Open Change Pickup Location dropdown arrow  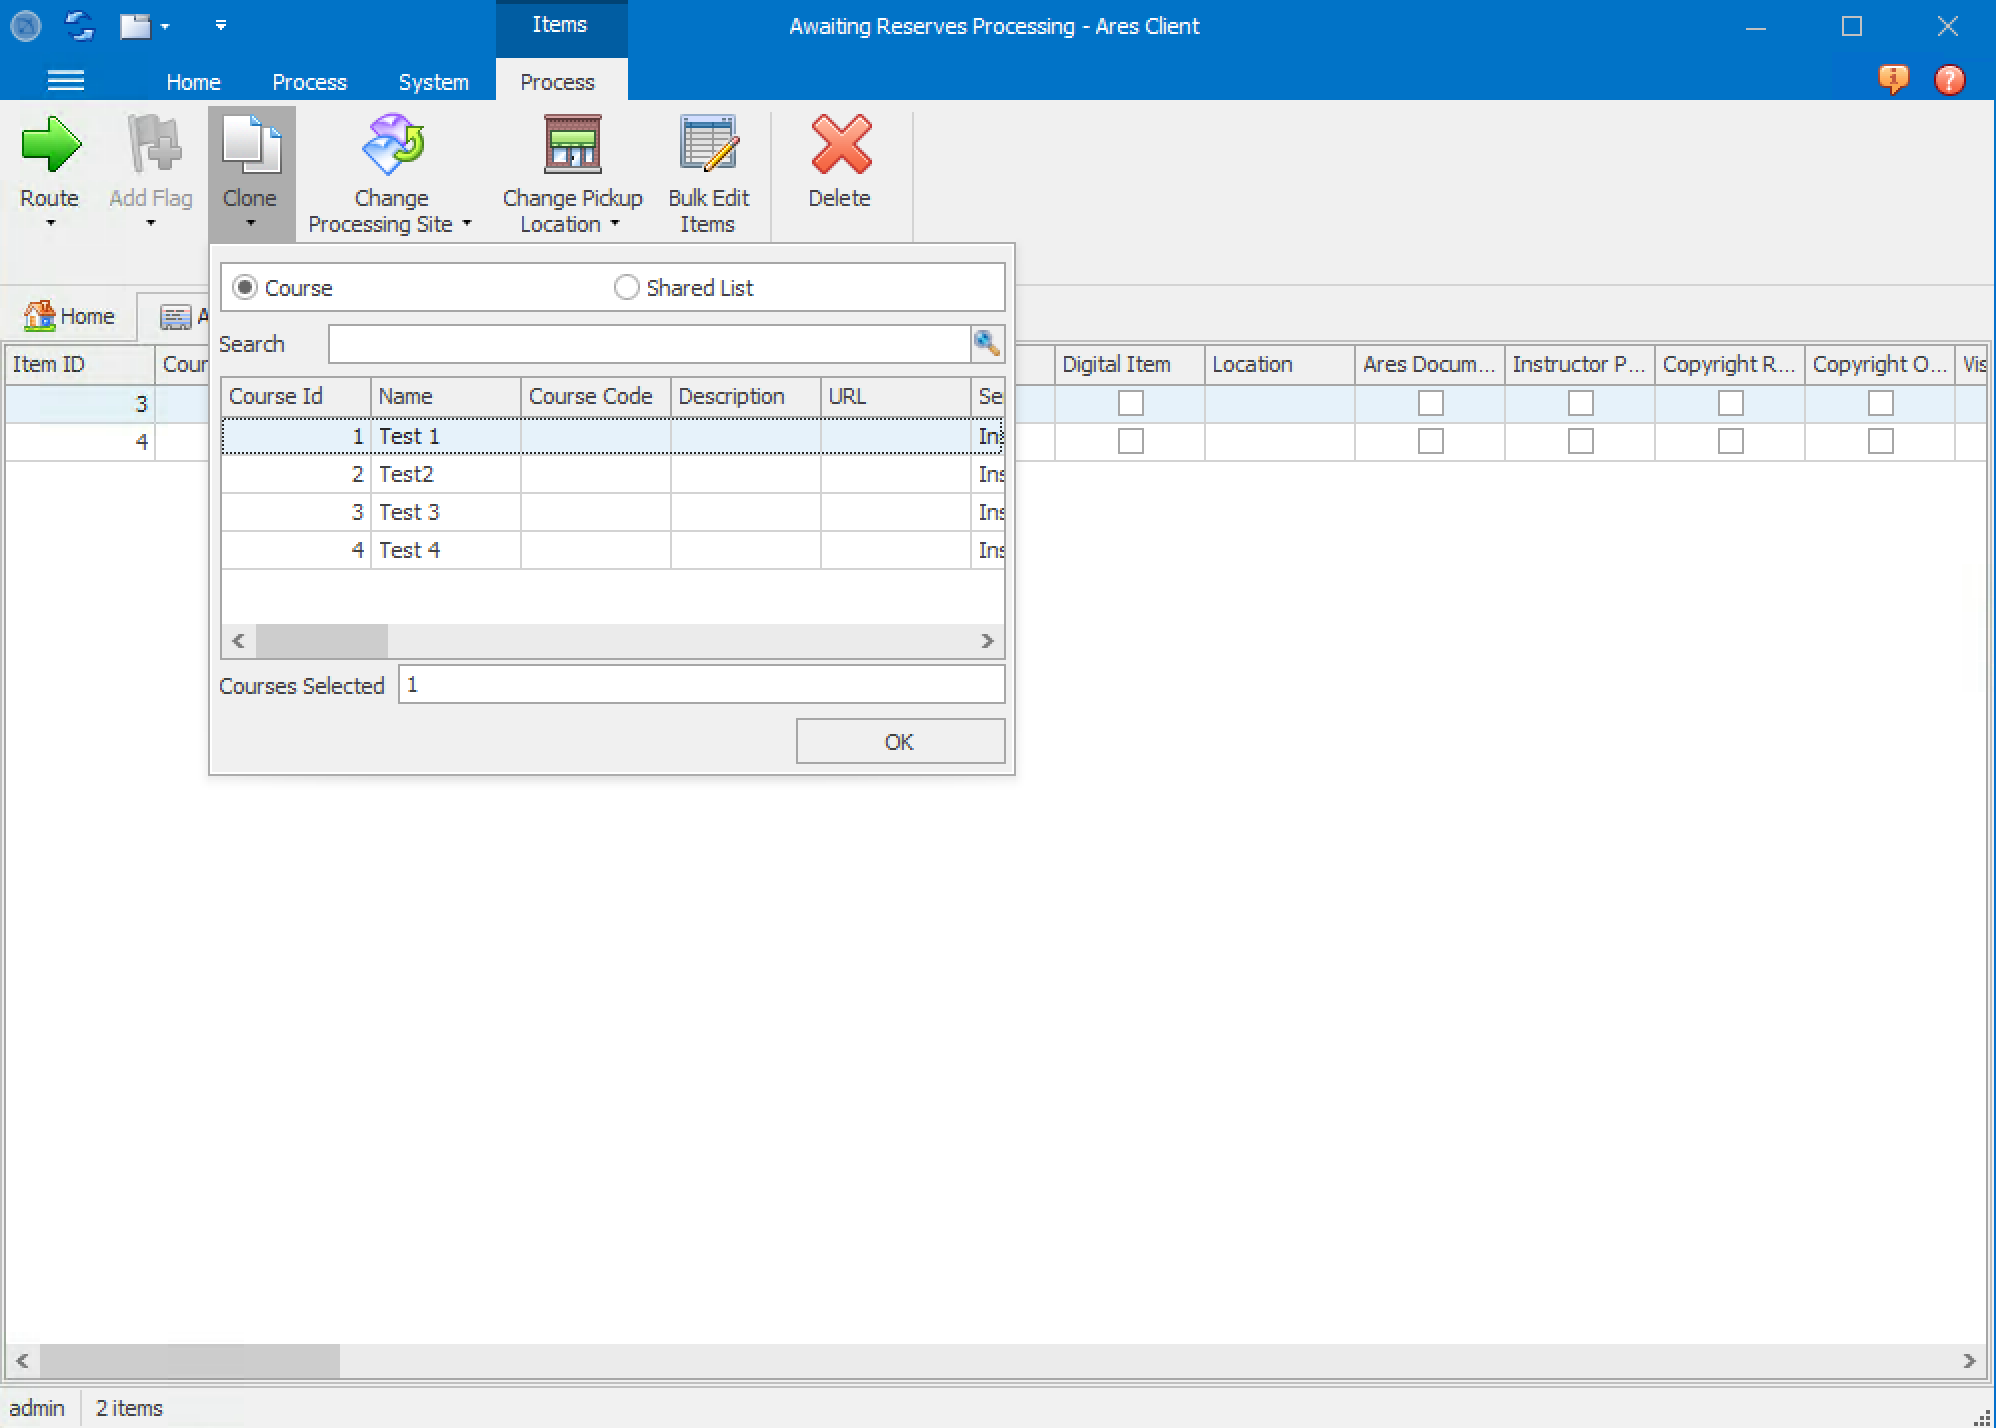[614, 225]
